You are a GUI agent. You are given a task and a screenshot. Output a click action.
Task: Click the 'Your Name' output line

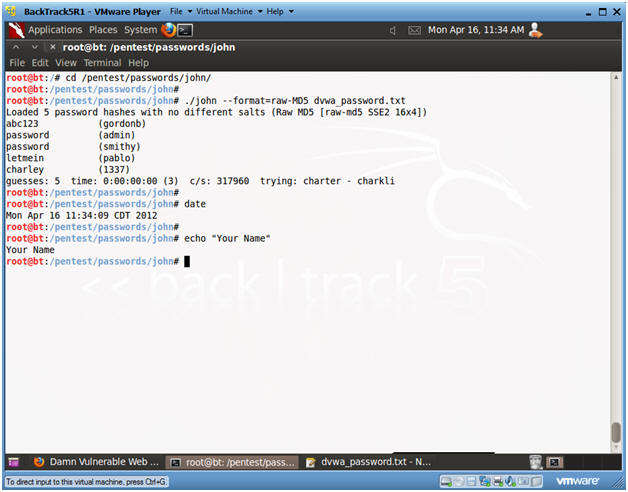[30, 250]
